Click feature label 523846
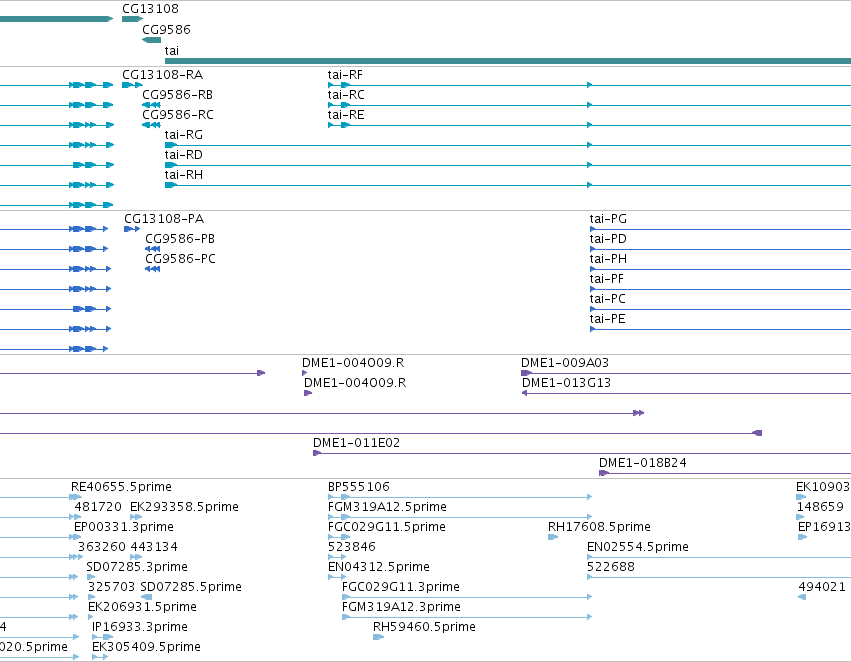 pos(352,548)
